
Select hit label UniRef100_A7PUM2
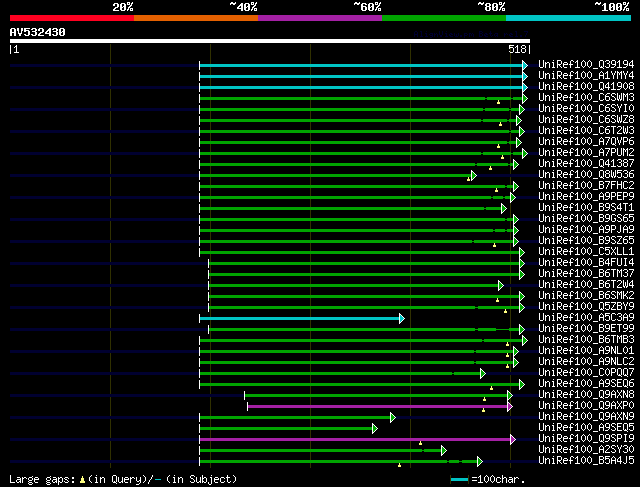(586, 153)
